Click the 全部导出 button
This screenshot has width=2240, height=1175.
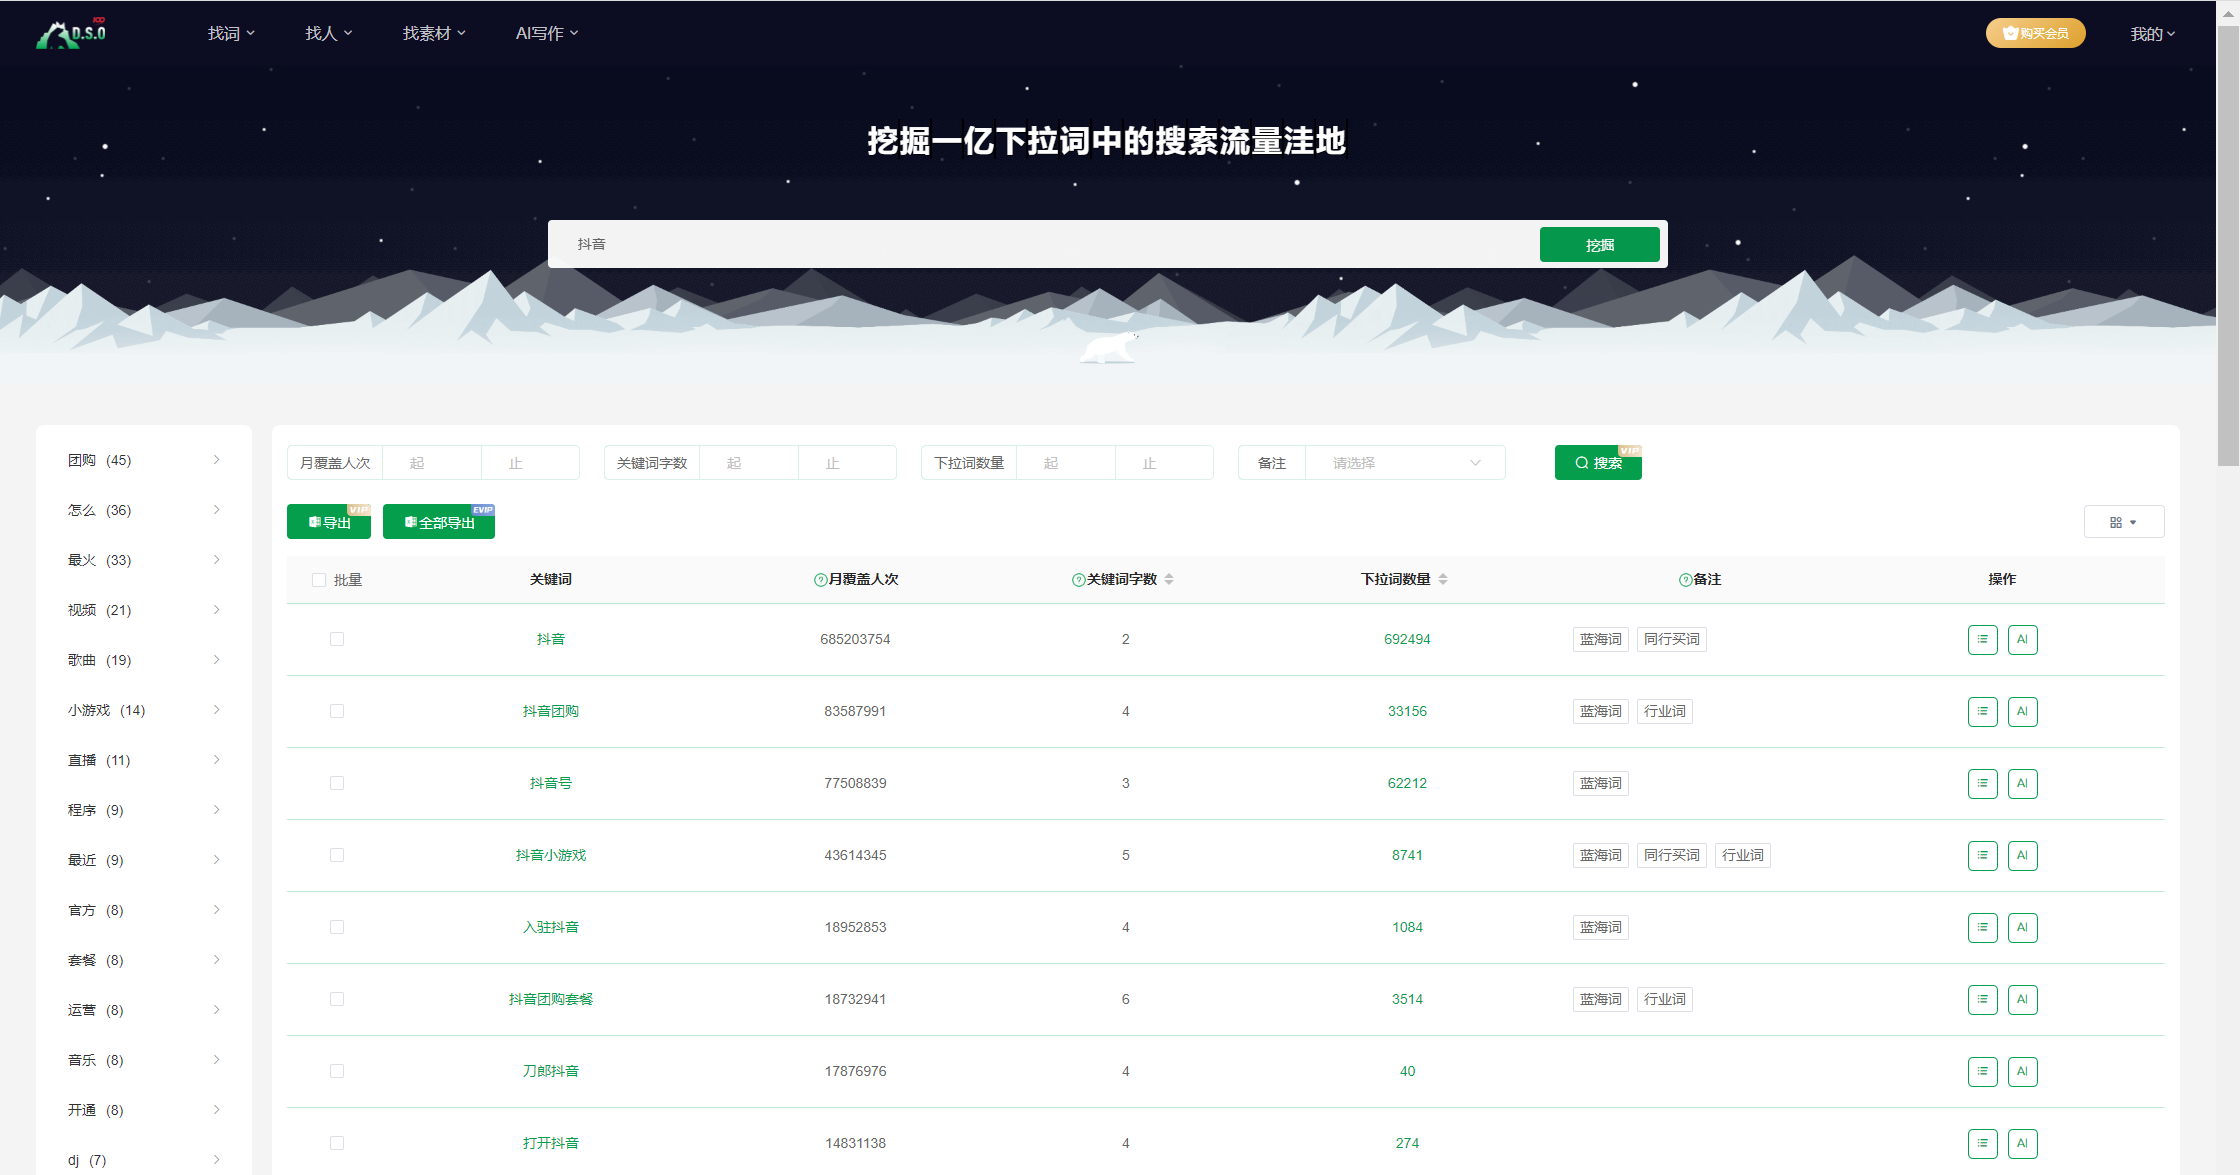pyautogui.click(x=439, y=522)
